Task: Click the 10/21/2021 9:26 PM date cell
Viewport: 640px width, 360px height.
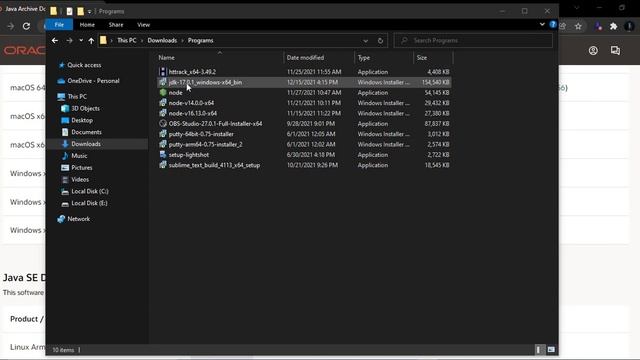Action: point(312,165)
